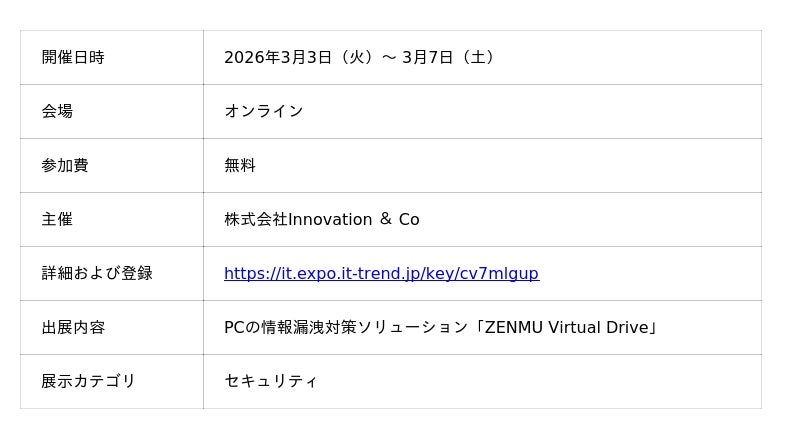Click the 開催日時 header cell
The height and width of the screenshot is (439, 800).
point(73,57)
